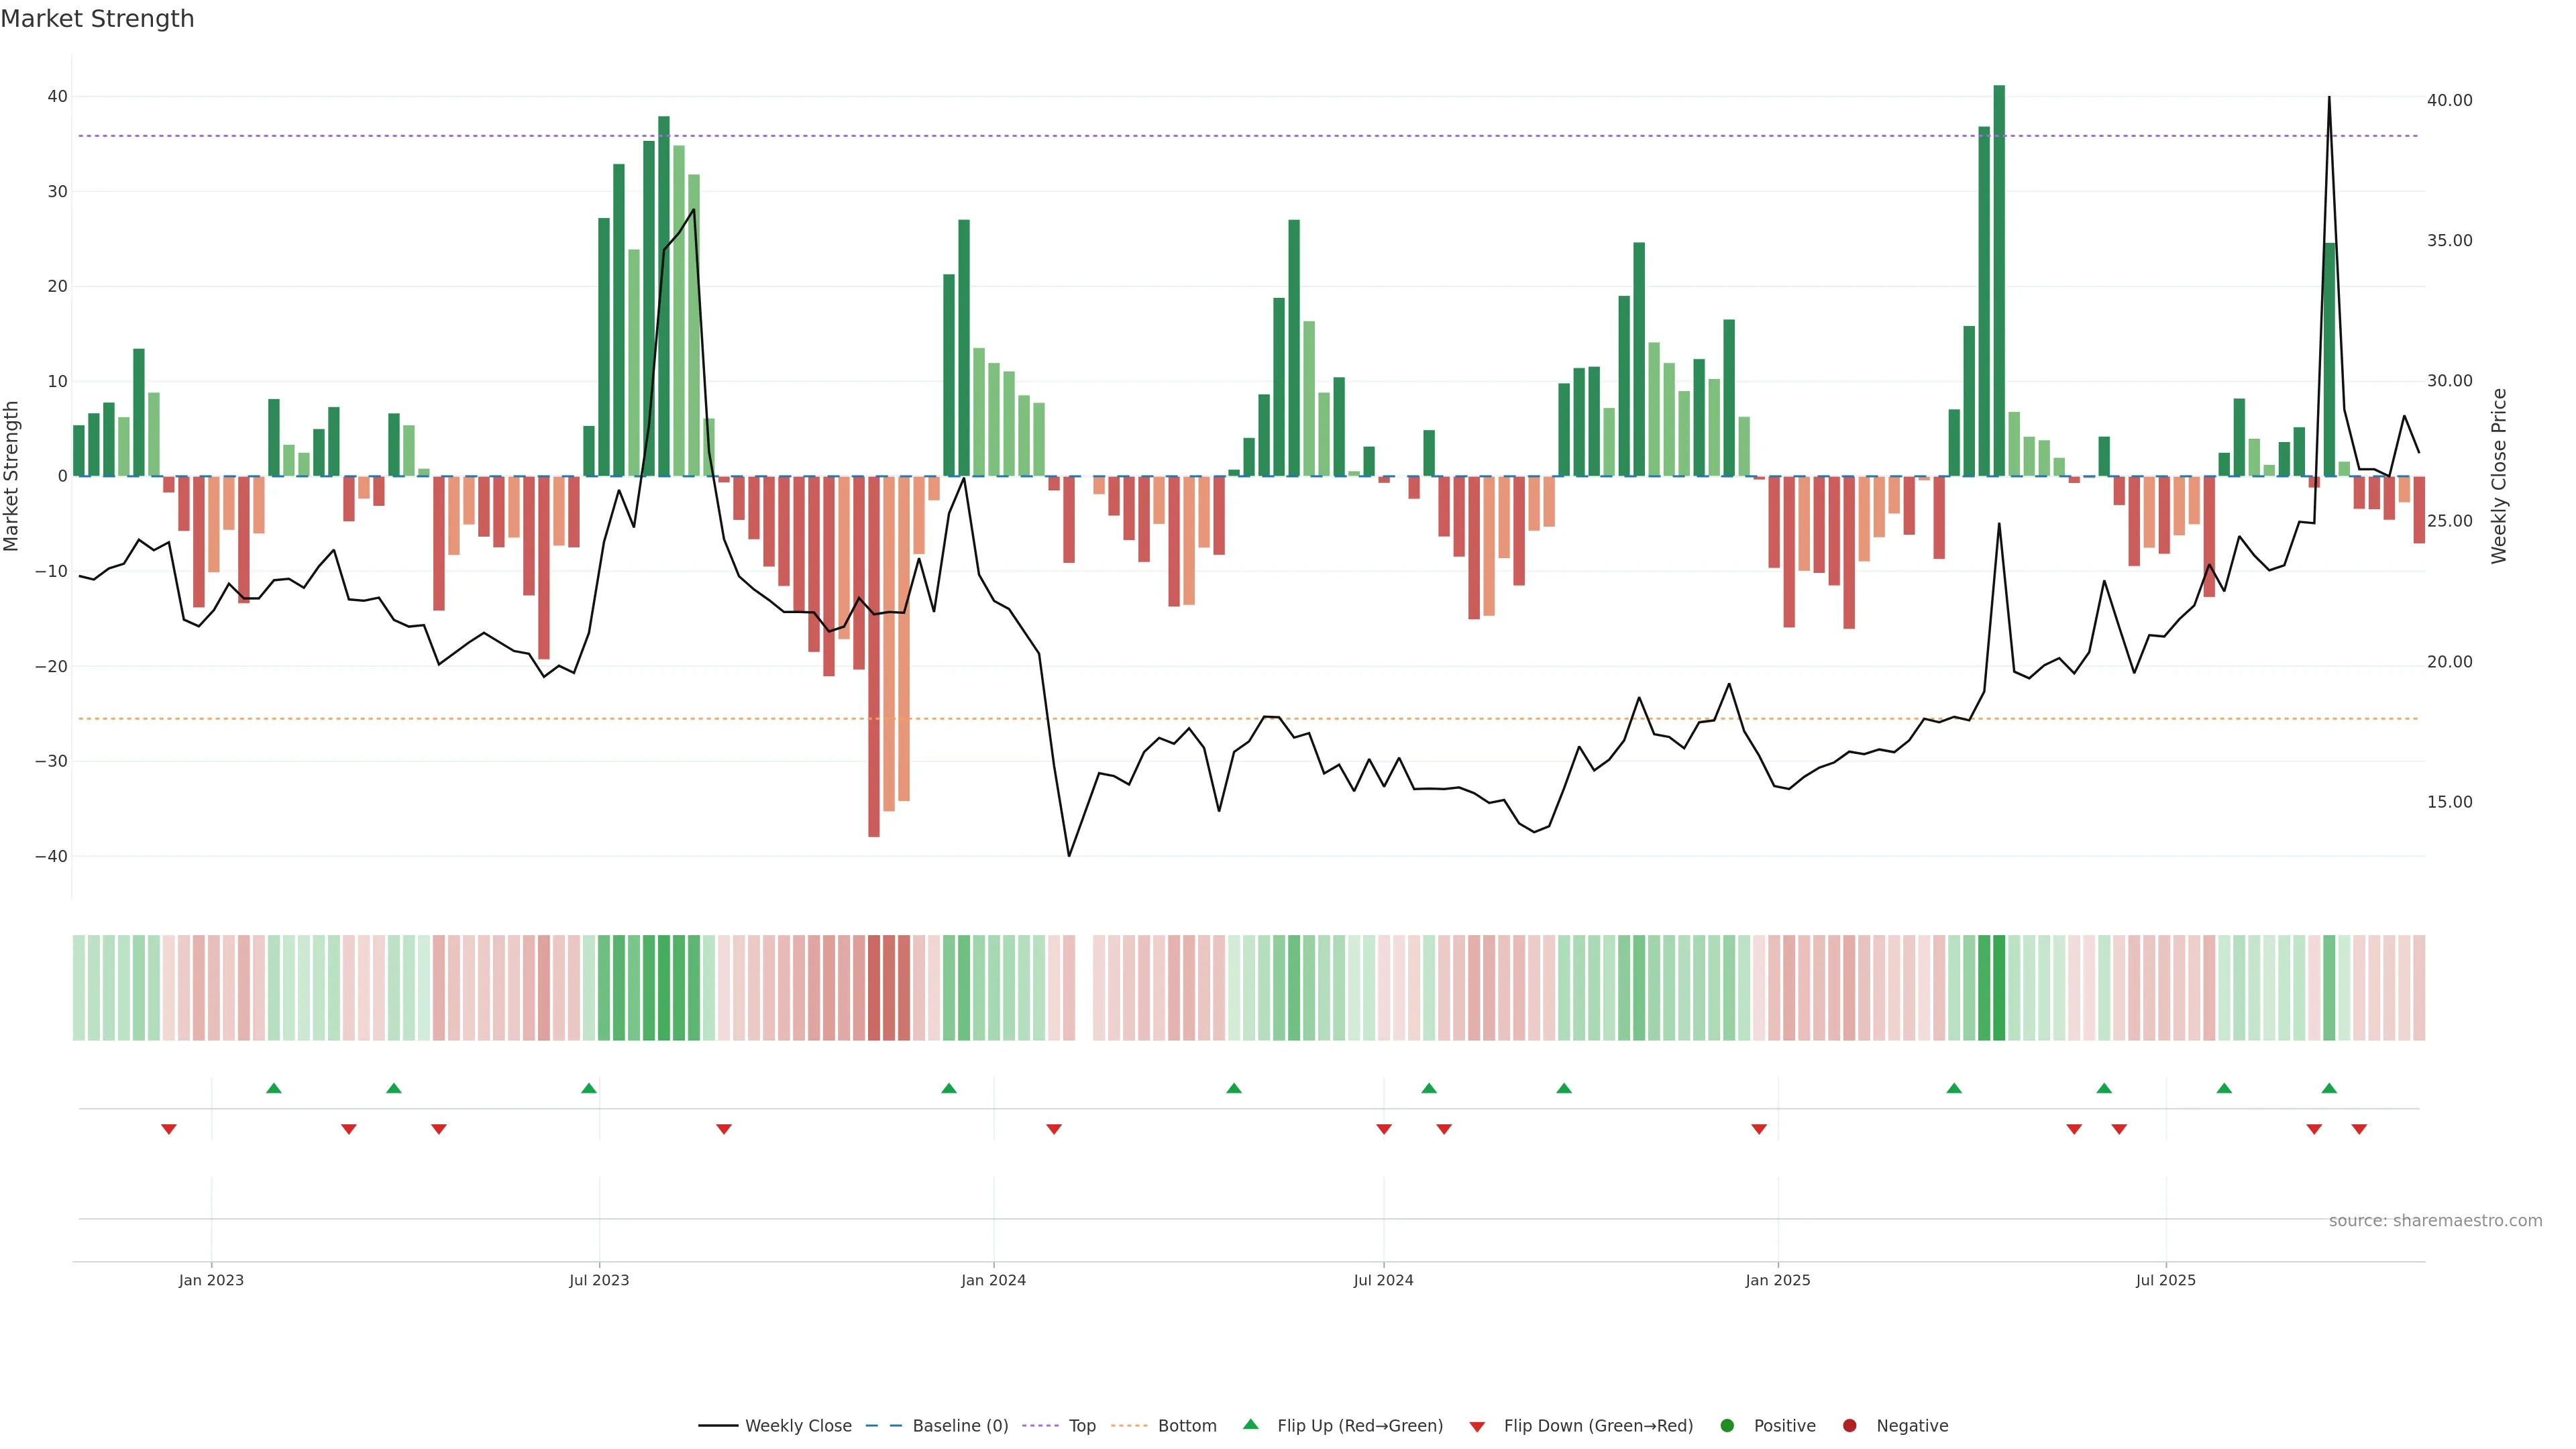Click the green Flip Up triangle legend icon
The width and height of the screenshot is (2576, 1449).
click(1250, 1425)
